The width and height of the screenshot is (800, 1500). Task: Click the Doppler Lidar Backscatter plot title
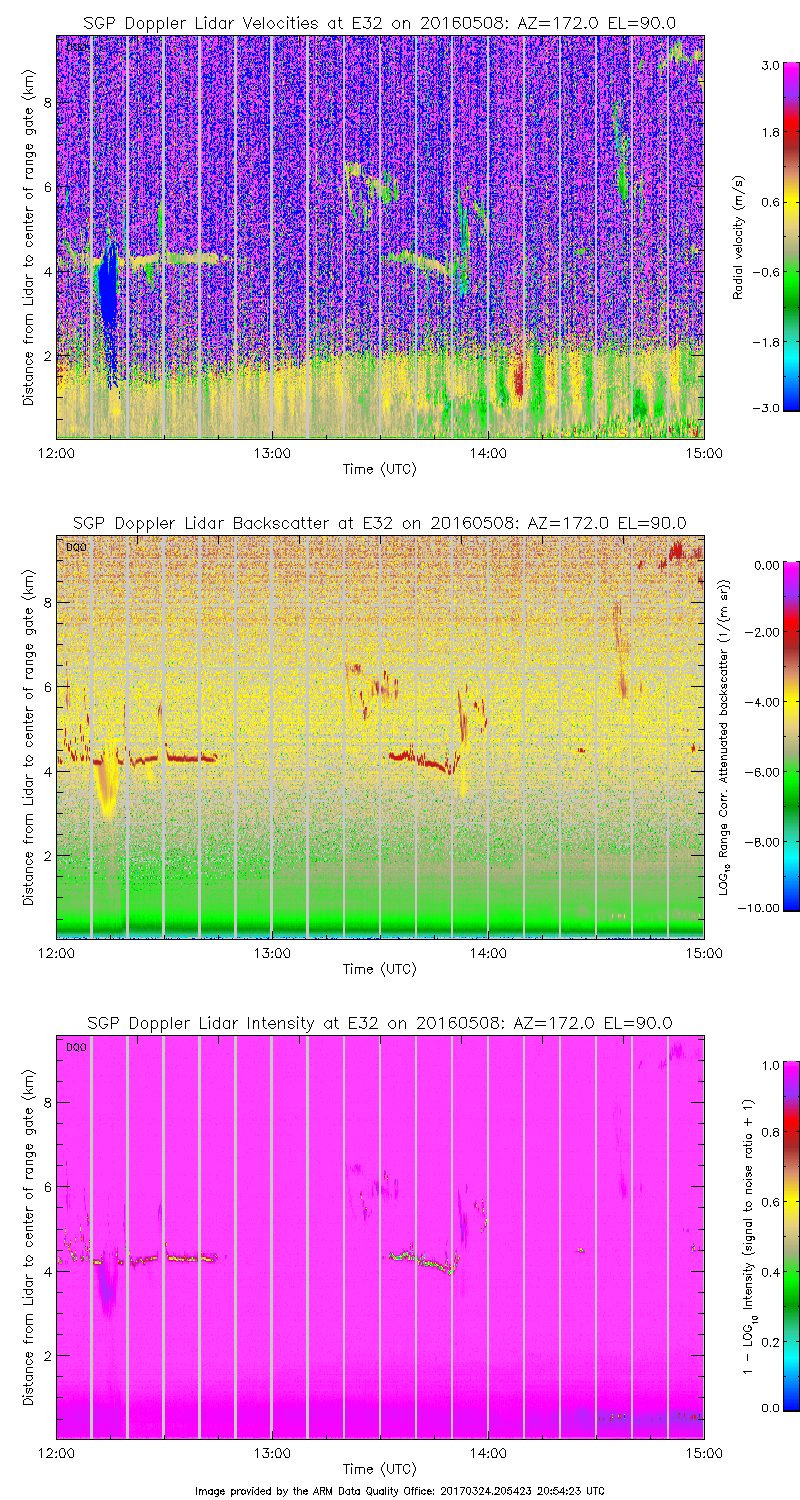379,523
